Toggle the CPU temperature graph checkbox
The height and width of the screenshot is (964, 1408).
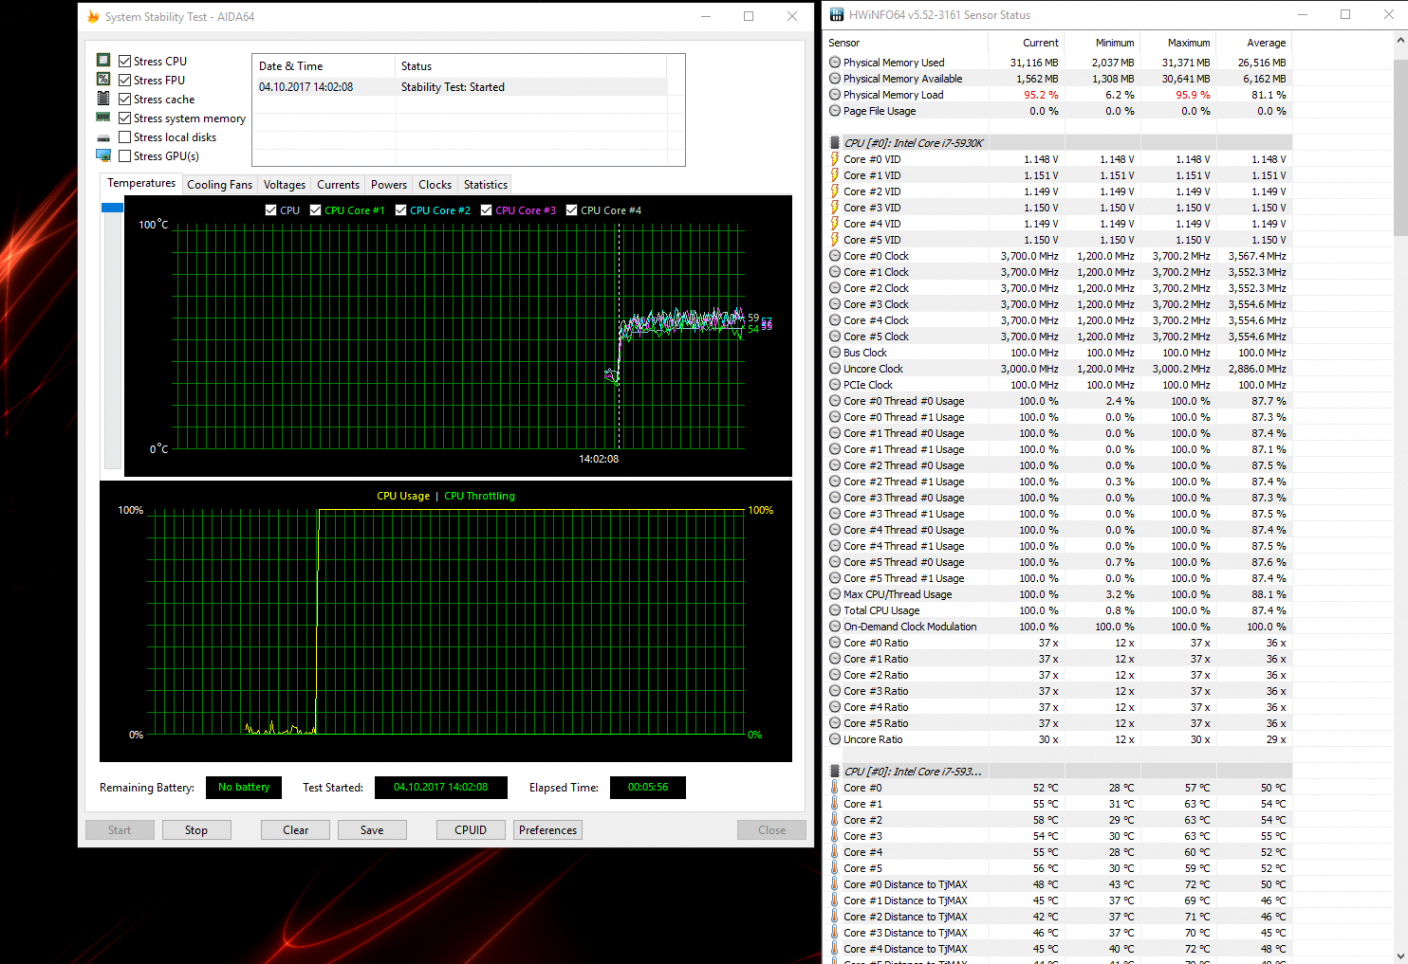(271, 210)
